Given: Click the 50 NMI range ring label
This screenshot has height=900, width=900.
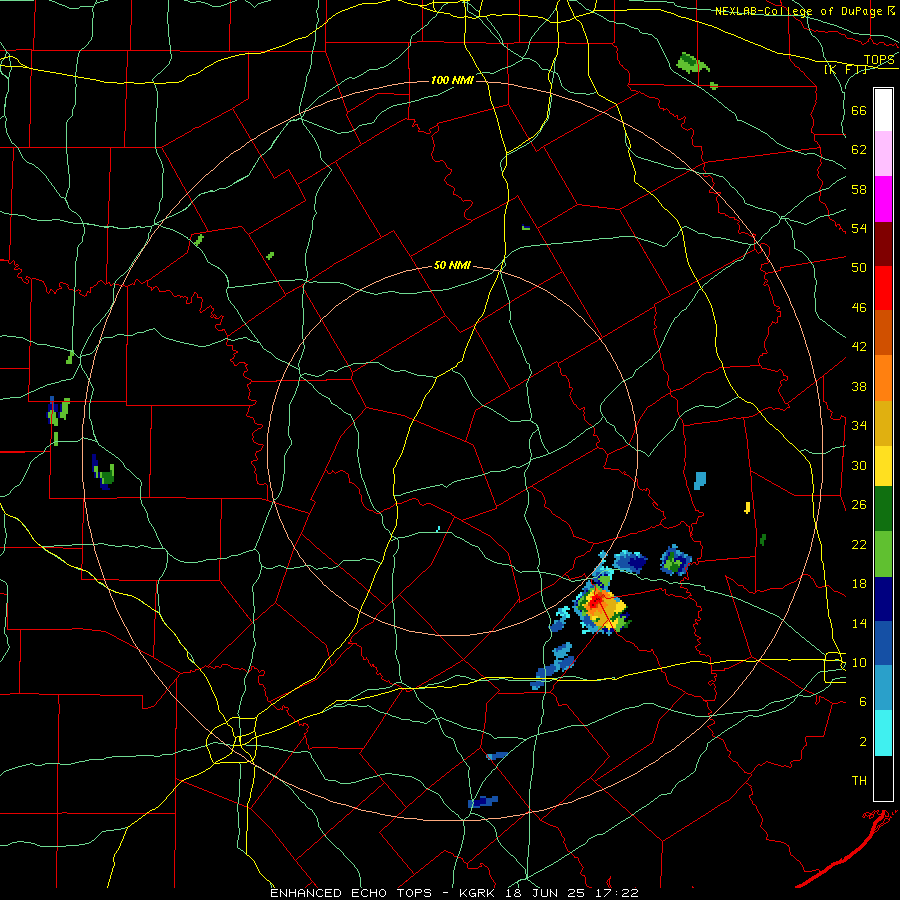Looking at the screenshot, I should pos(452,265).
